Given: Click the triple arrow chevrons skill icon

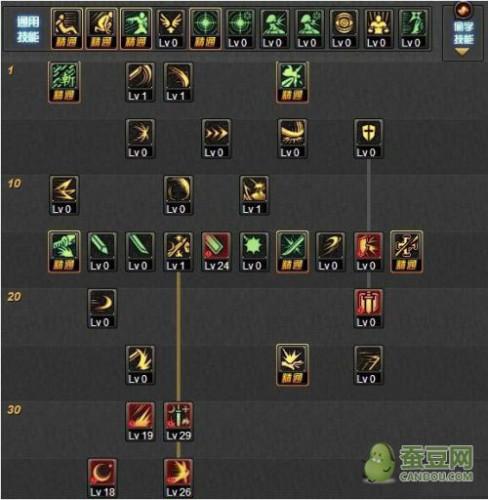Looking at the screenshot, I should [216, 139].
